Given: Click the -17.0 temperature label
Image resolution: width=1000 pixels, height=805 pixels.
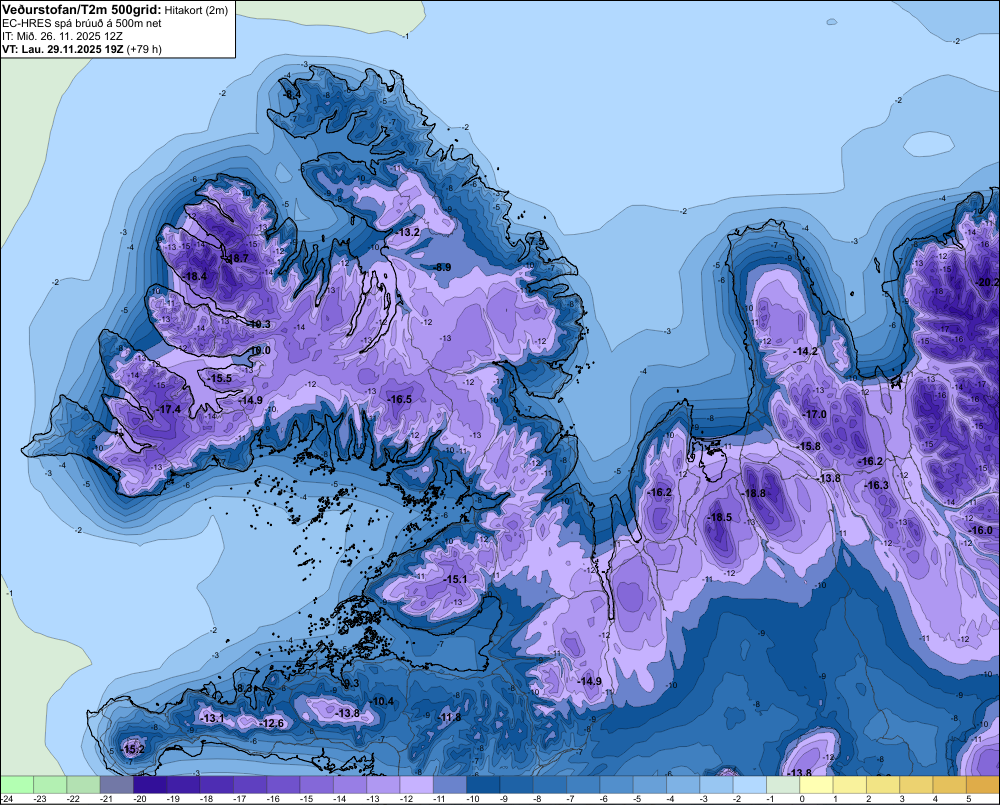Looking at the screenshot, I should (814, 415).
